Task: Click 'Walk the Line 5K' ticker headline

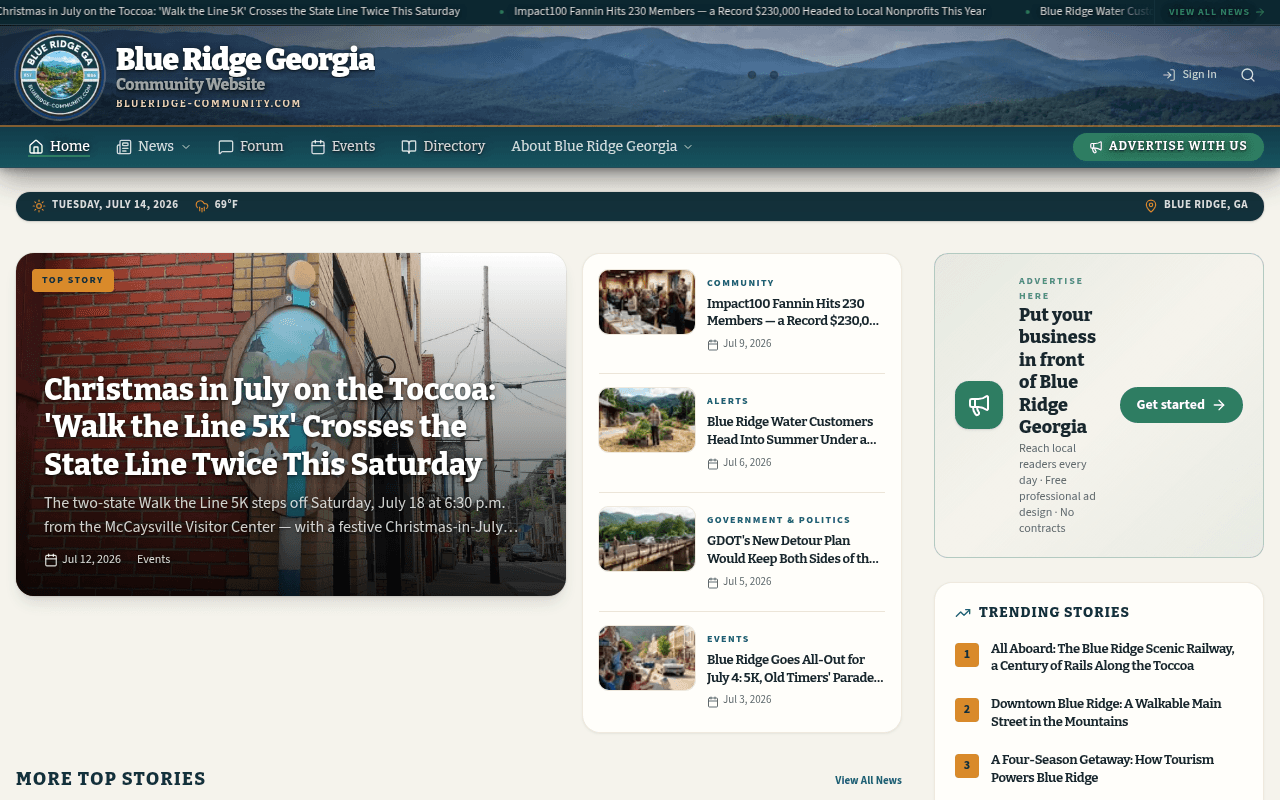Action: coord(230,12)
